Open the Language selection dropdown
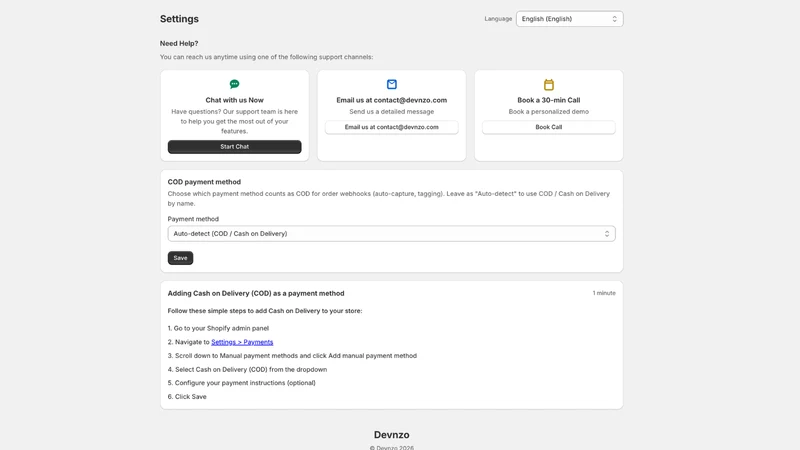 pos(569,19)
